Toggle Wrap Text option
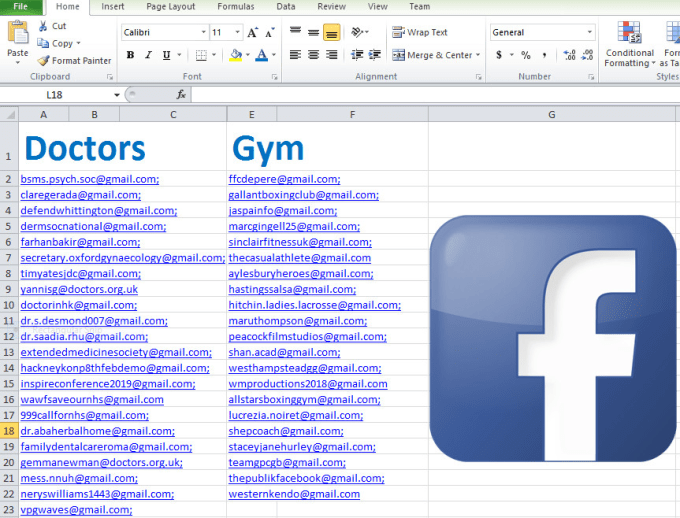Screen dimensions: 680x518 pos(419,32)
